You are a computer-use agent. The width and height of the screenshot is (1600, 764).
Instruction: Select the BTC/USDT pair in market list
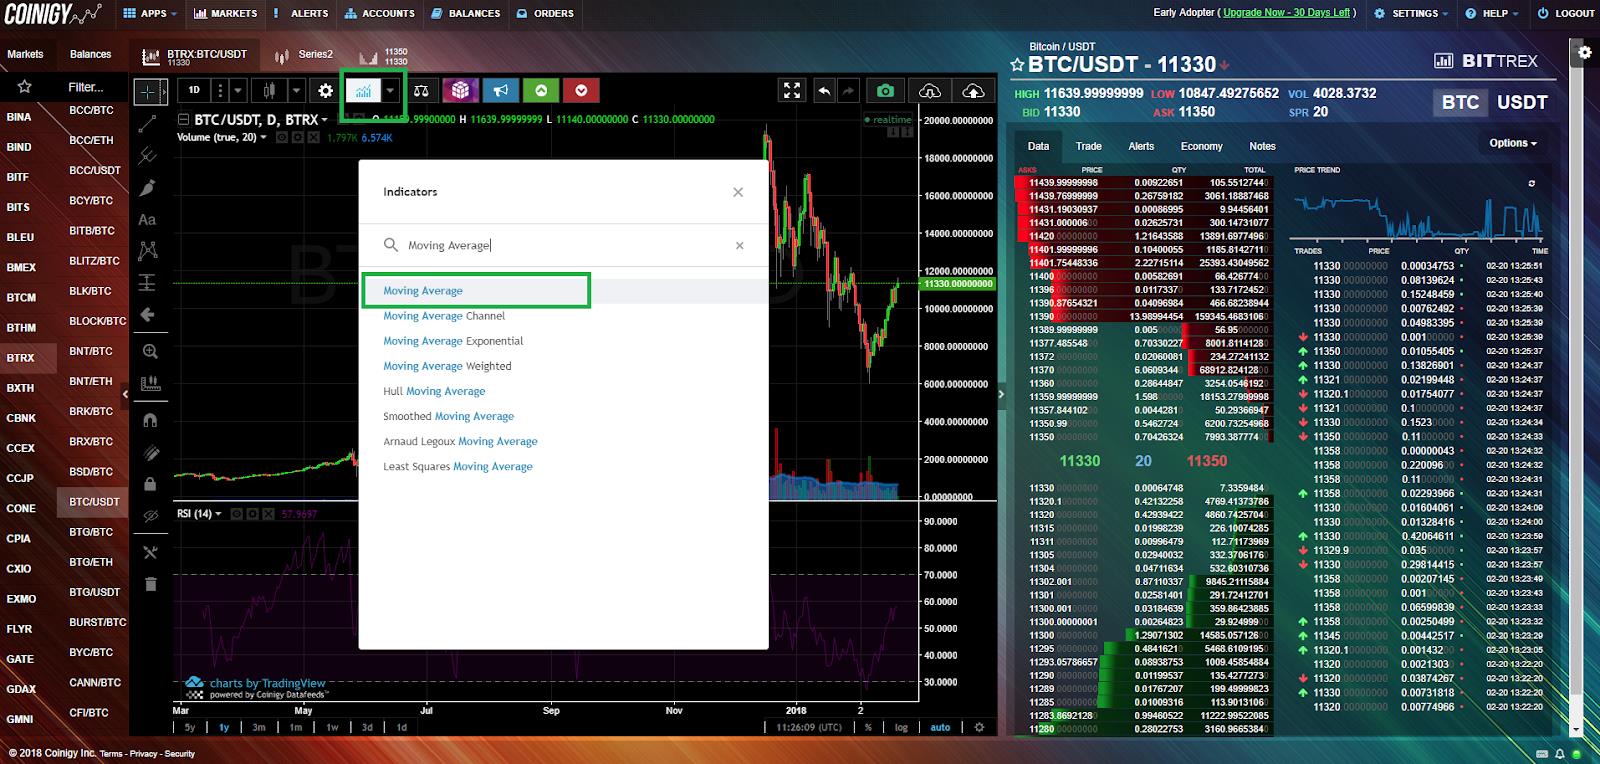94,502
